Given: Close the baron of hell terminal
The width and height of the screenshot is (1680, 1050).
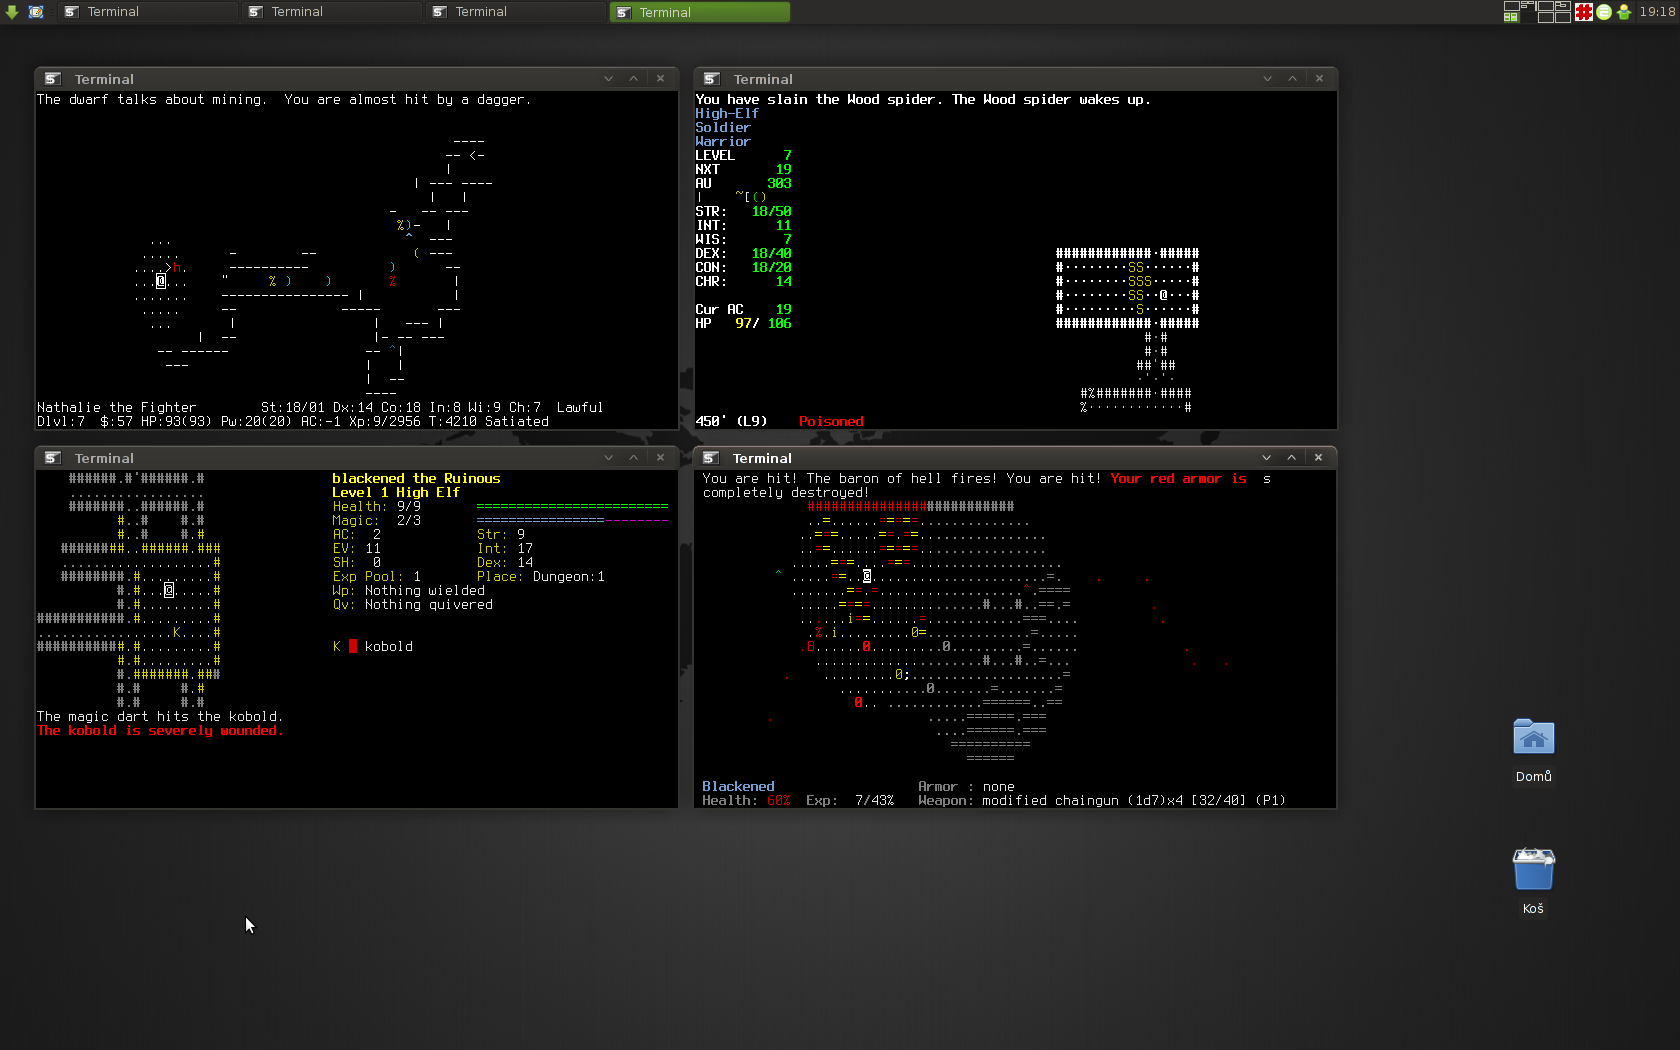Looking at the screenshot, I should pyautogui.click(x=1318, y=457).
